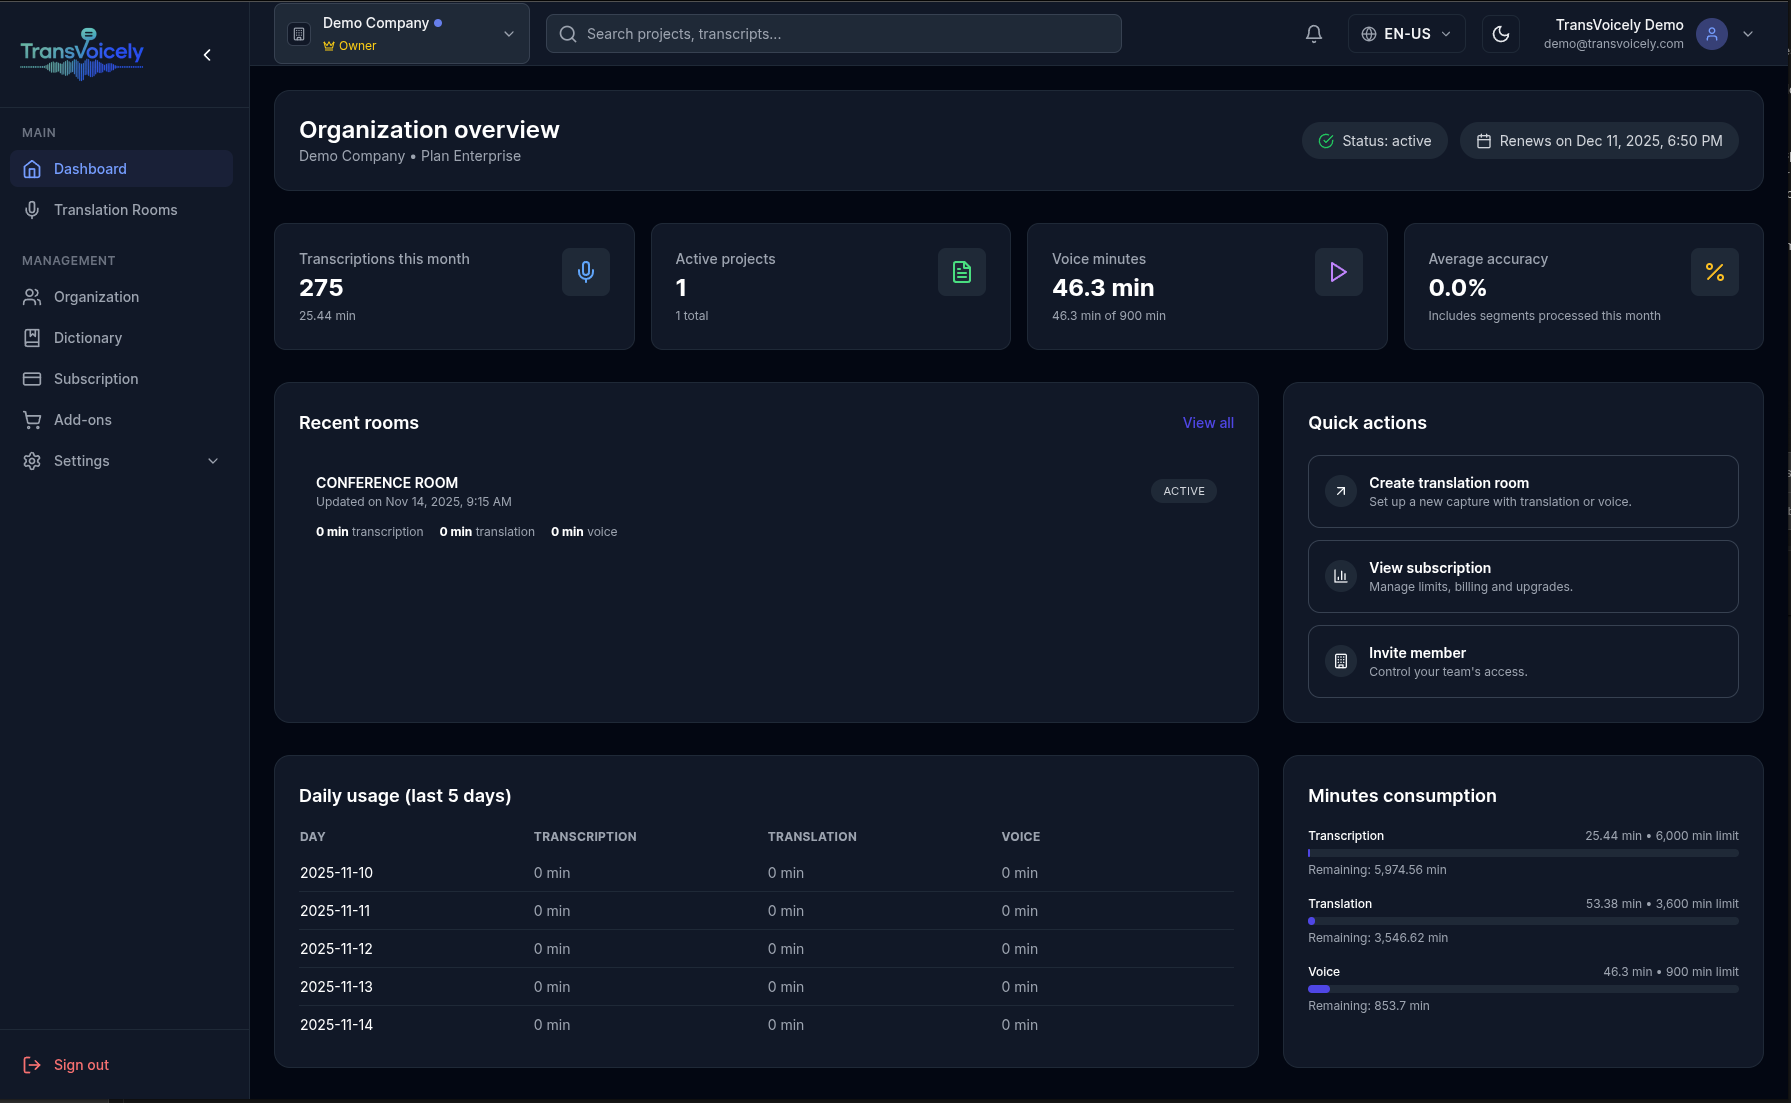Click demo@transvoicely.com email

click(1613, 44)
